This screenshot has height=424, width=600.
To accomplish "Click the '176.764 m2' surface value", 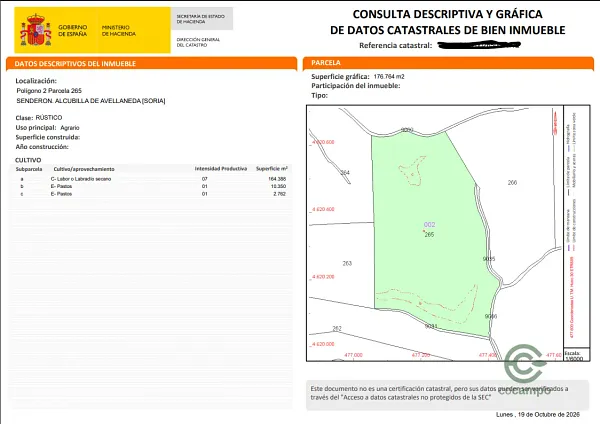I will [389, 77].
